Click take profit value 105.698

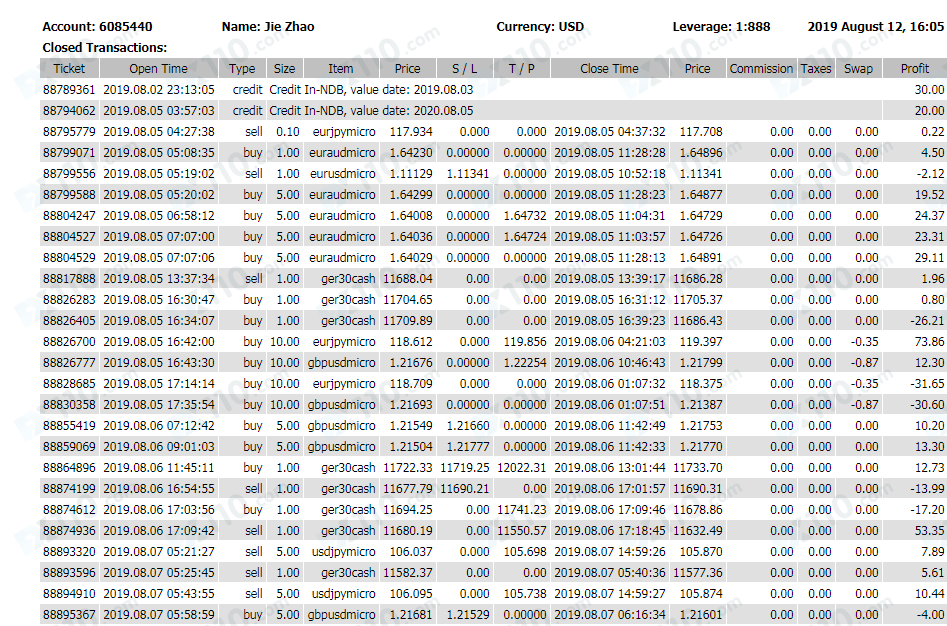tap(525, 552)
